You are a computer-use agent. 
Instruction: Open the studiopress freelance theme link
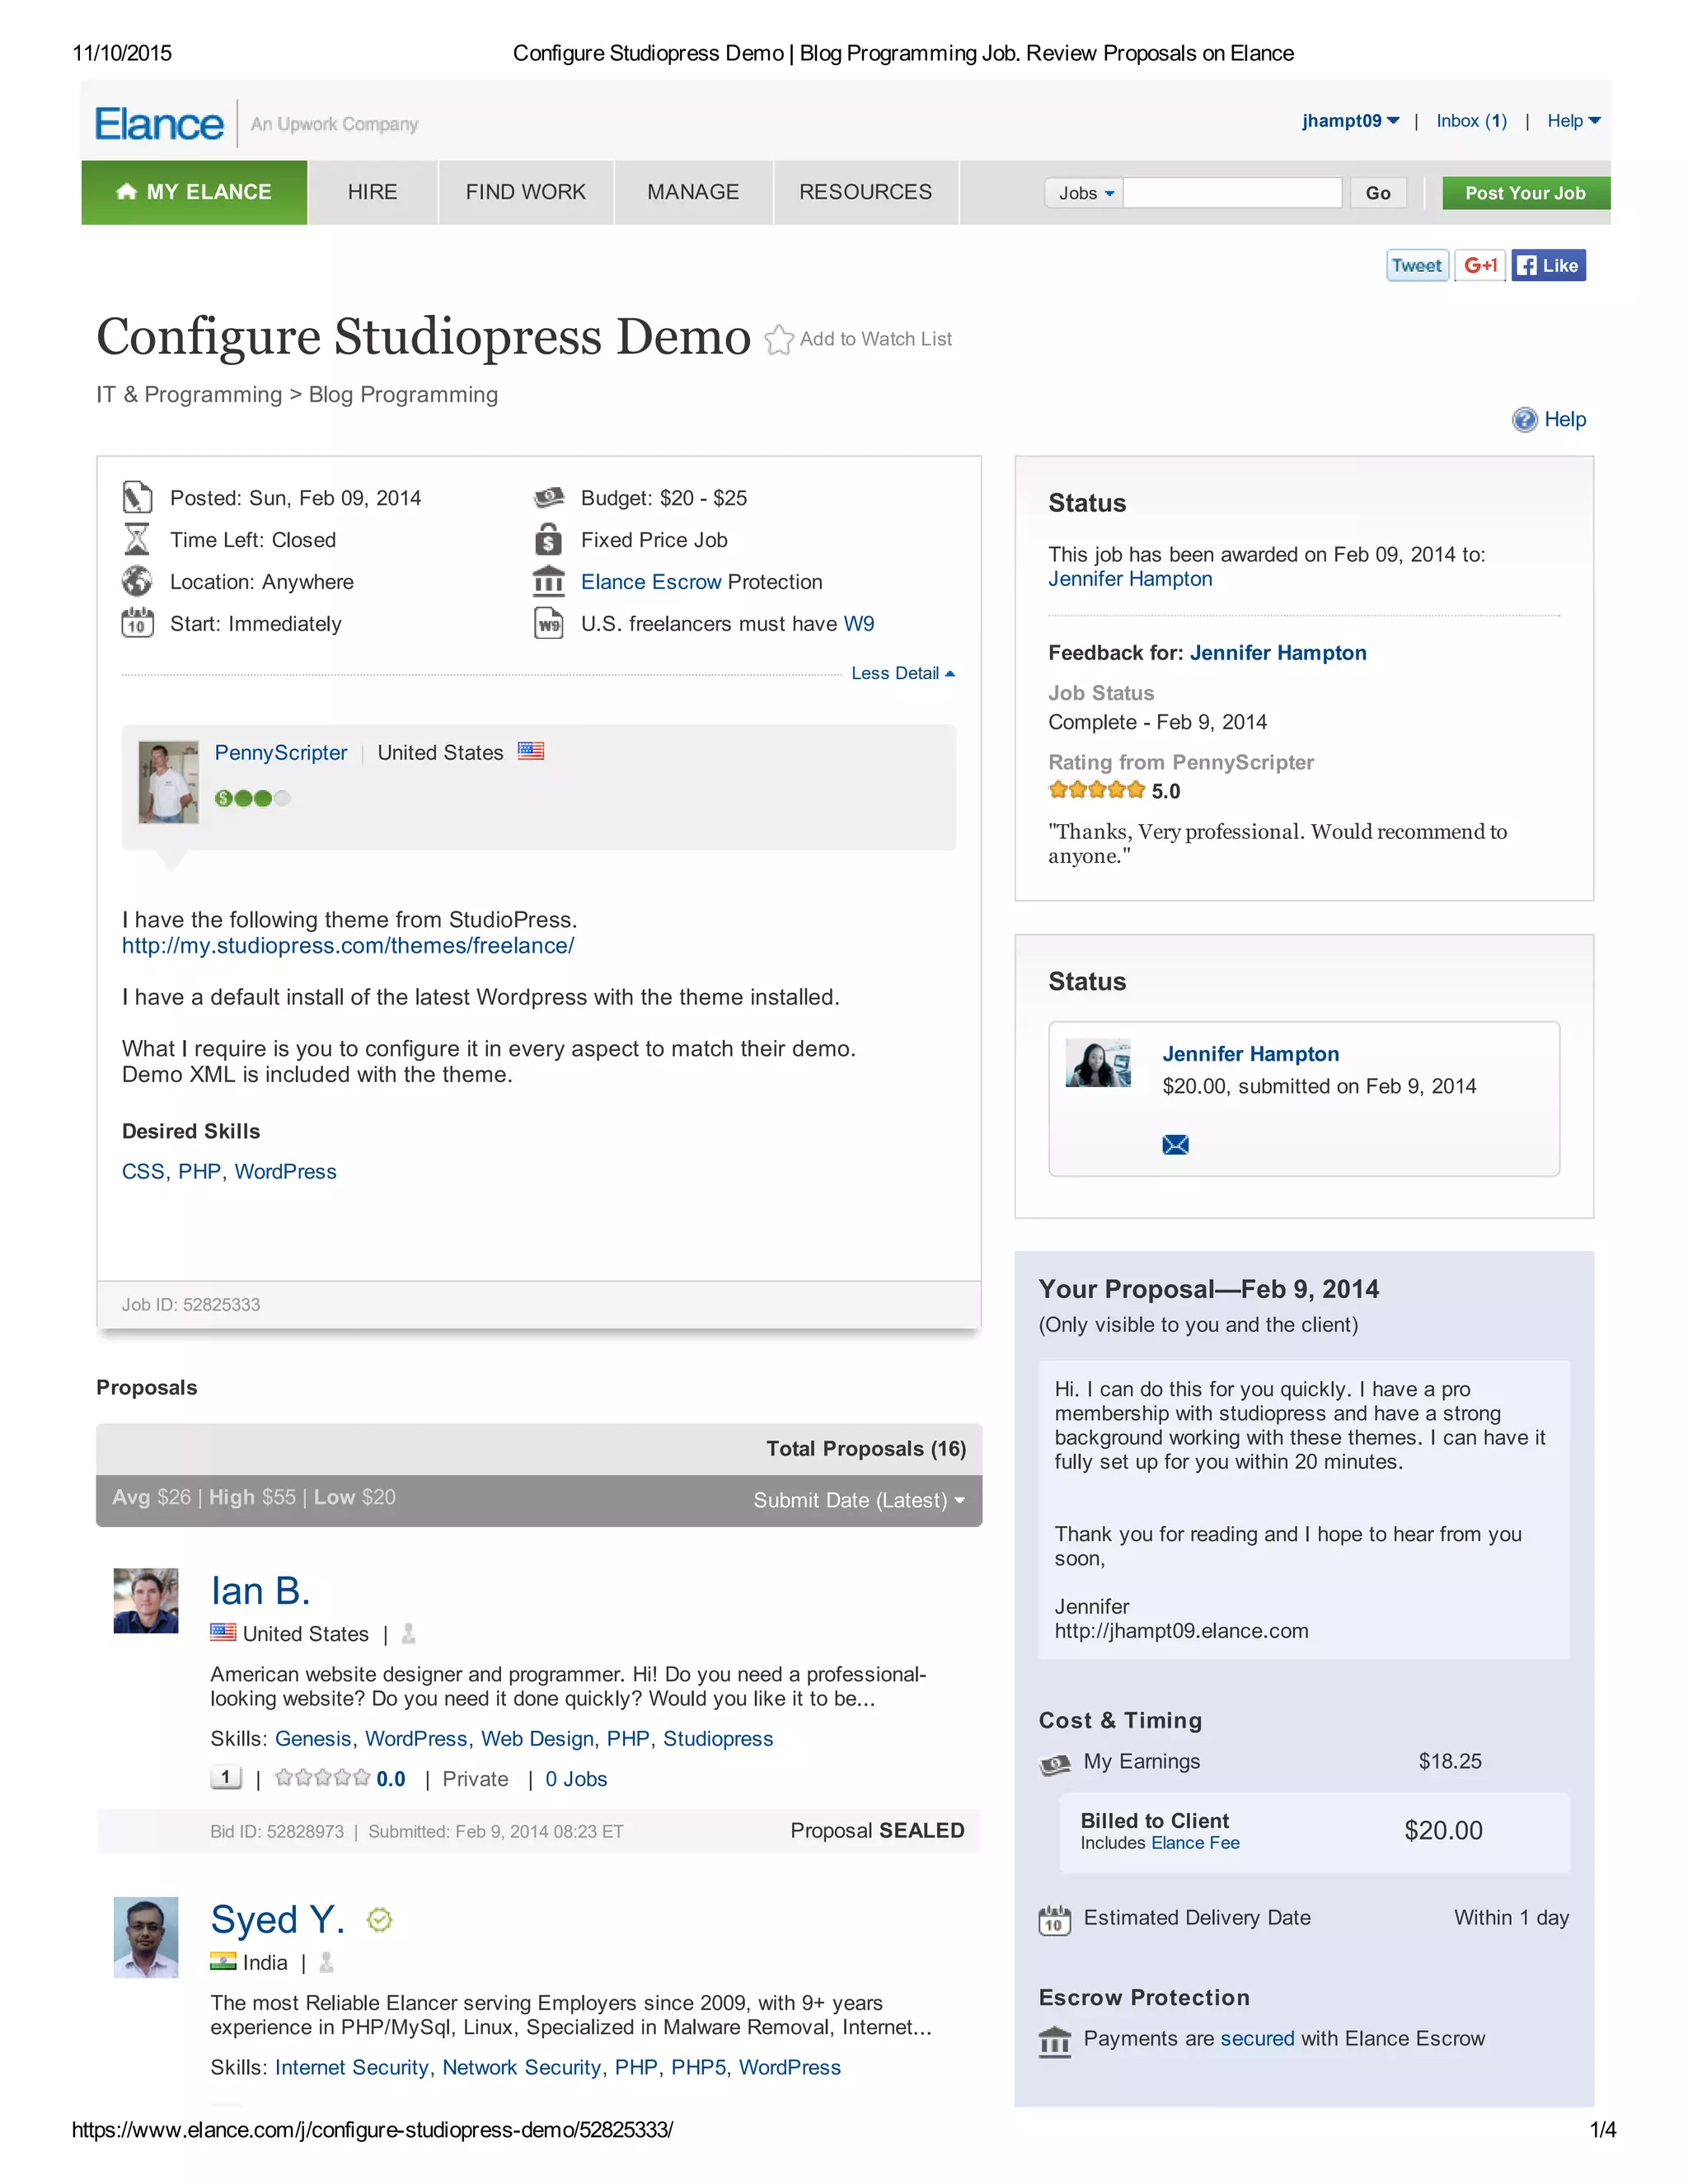pos(348,945)
